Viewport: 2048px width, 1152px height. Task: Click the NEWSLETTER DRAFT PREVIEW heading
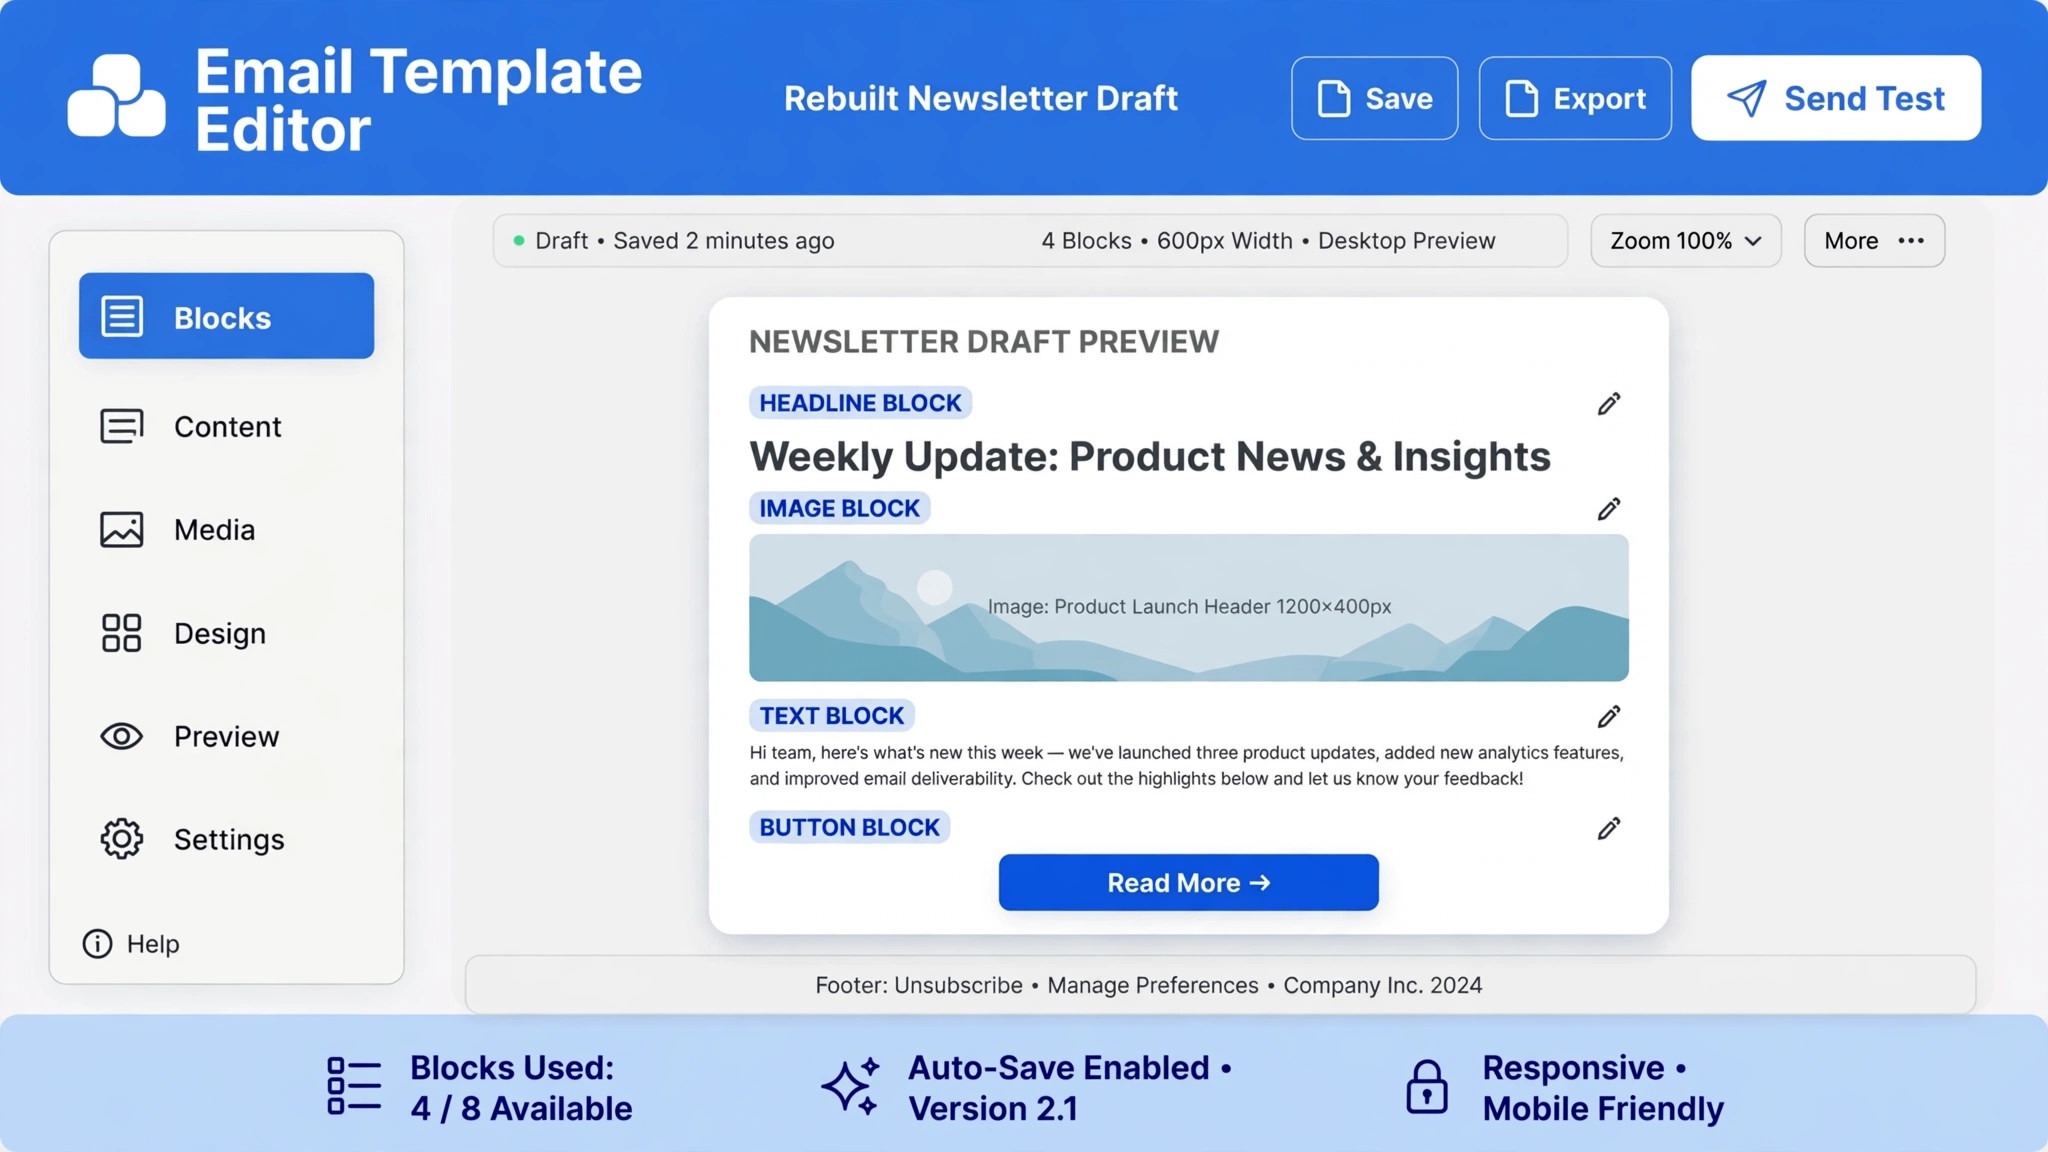[x=984, y=342]
